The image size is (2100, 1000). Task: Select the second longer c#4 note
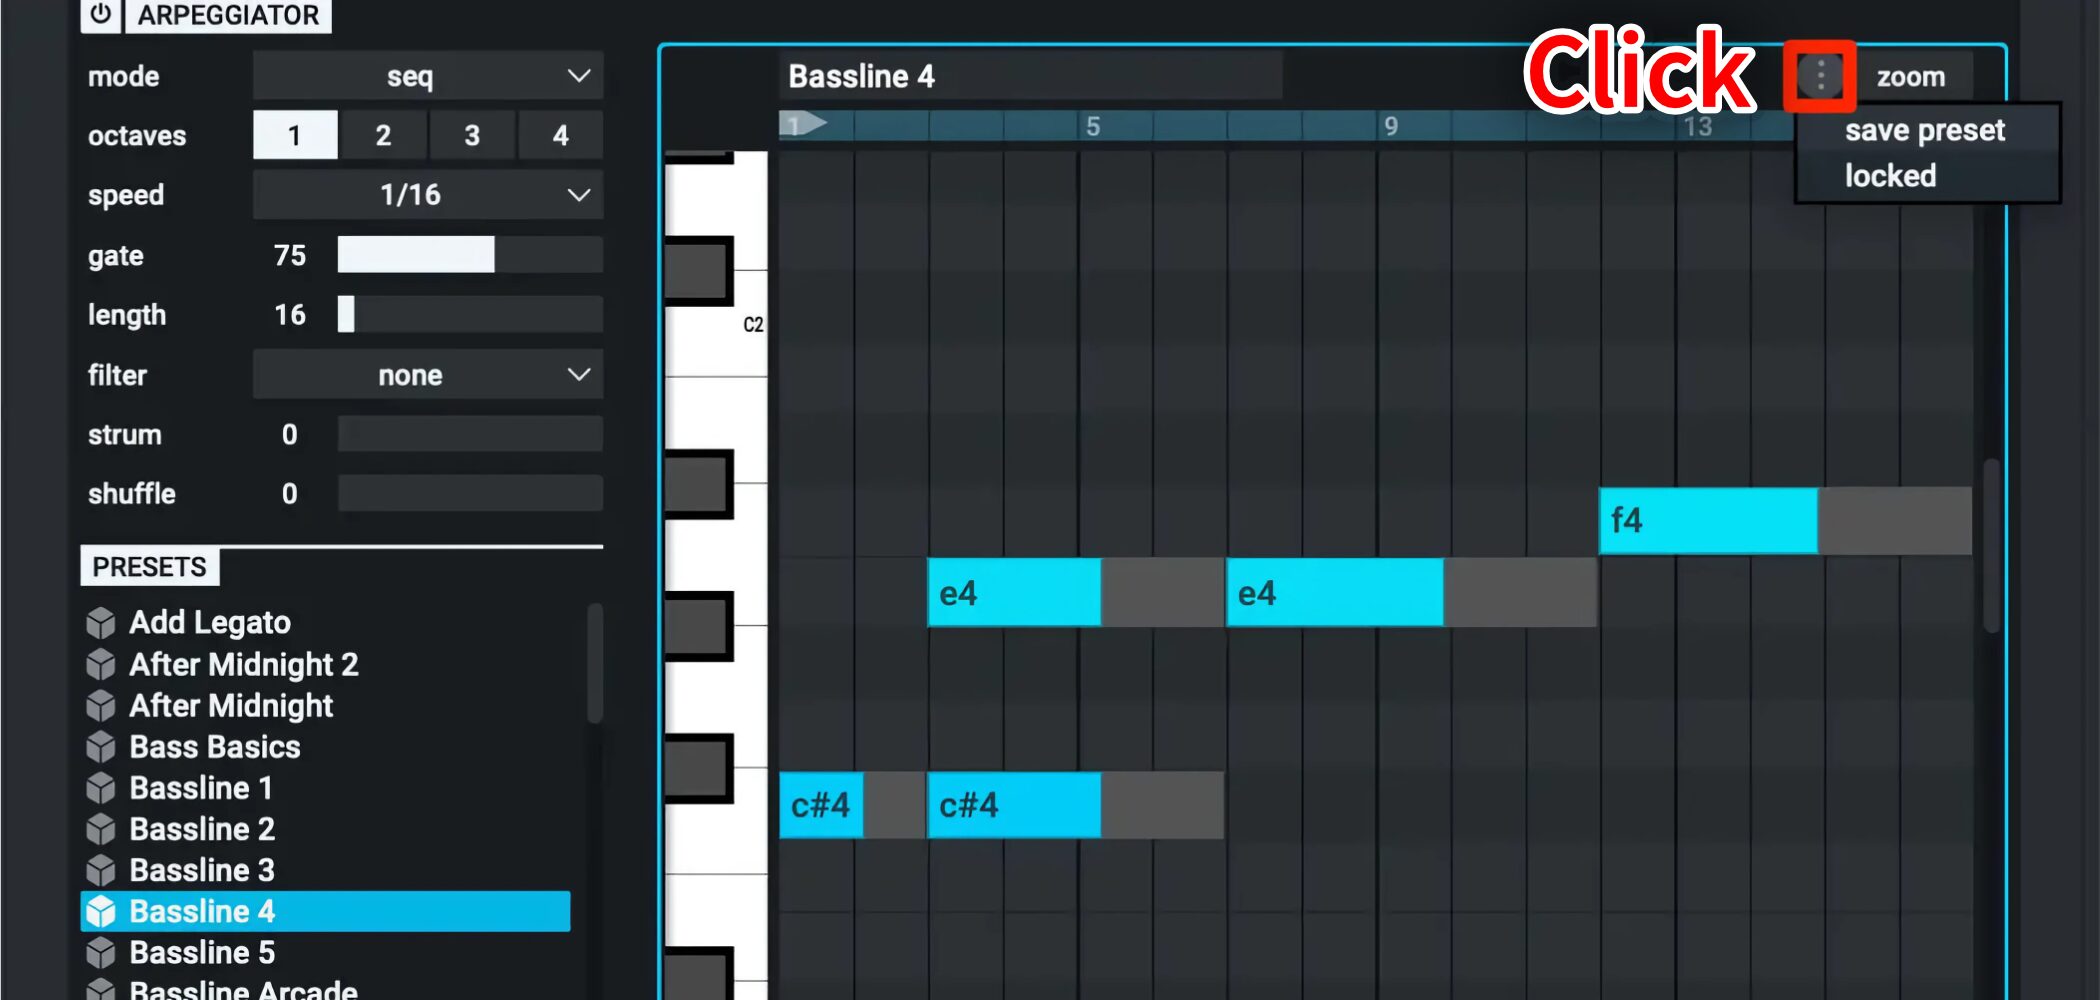tap(1014, 805)
